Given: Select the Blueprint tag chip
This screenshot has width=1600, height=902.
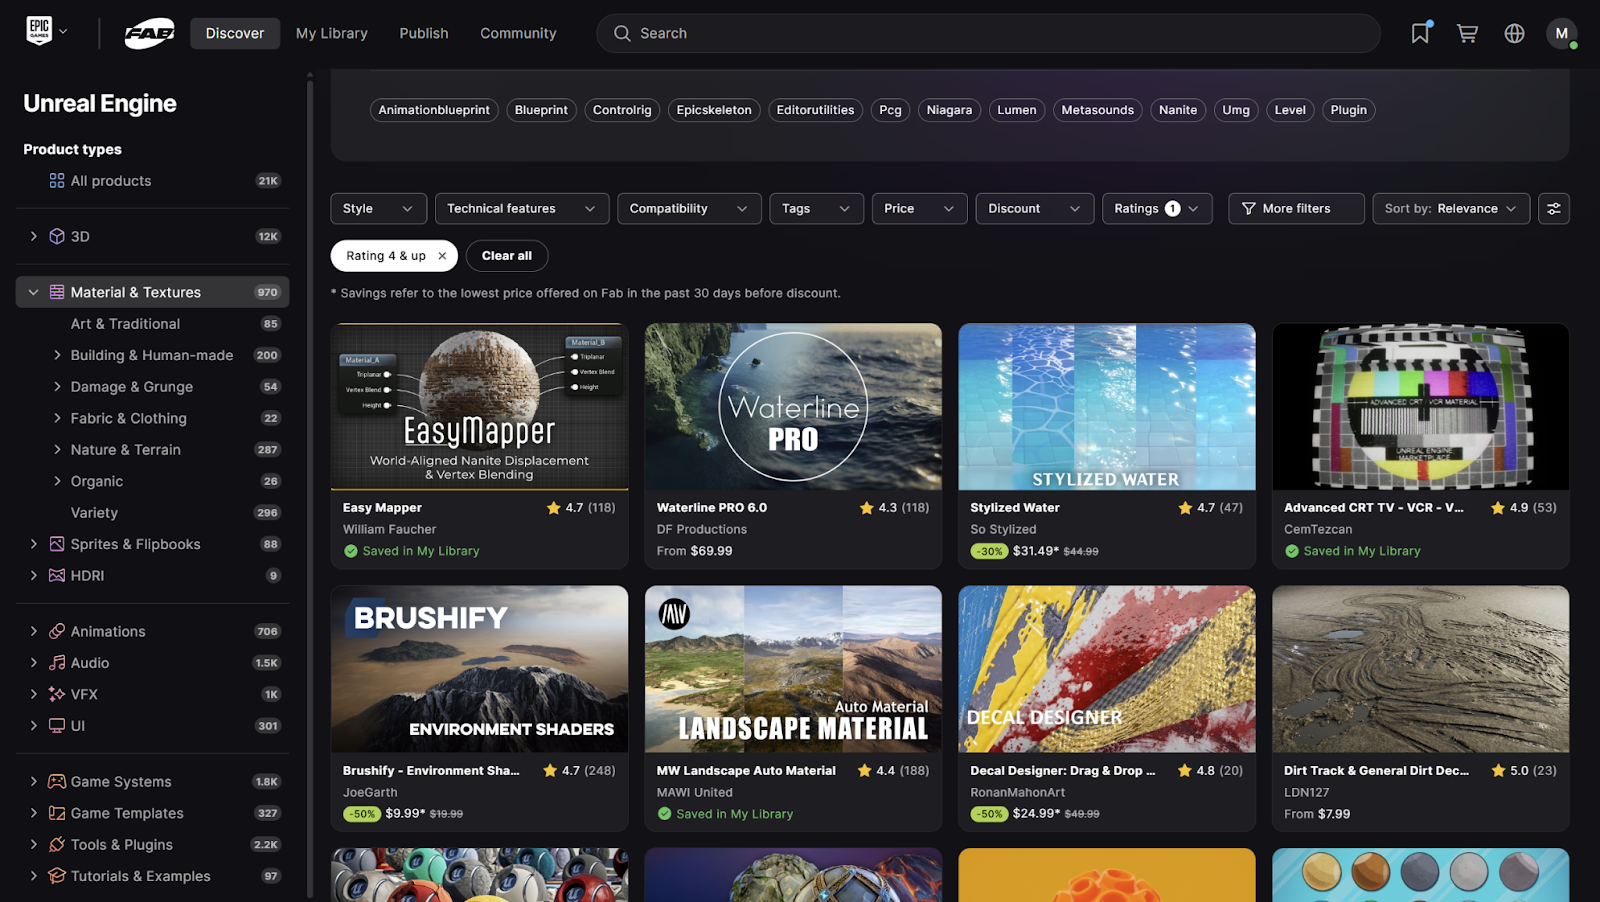Looking at the screenshot, I should tap(541, 110).
